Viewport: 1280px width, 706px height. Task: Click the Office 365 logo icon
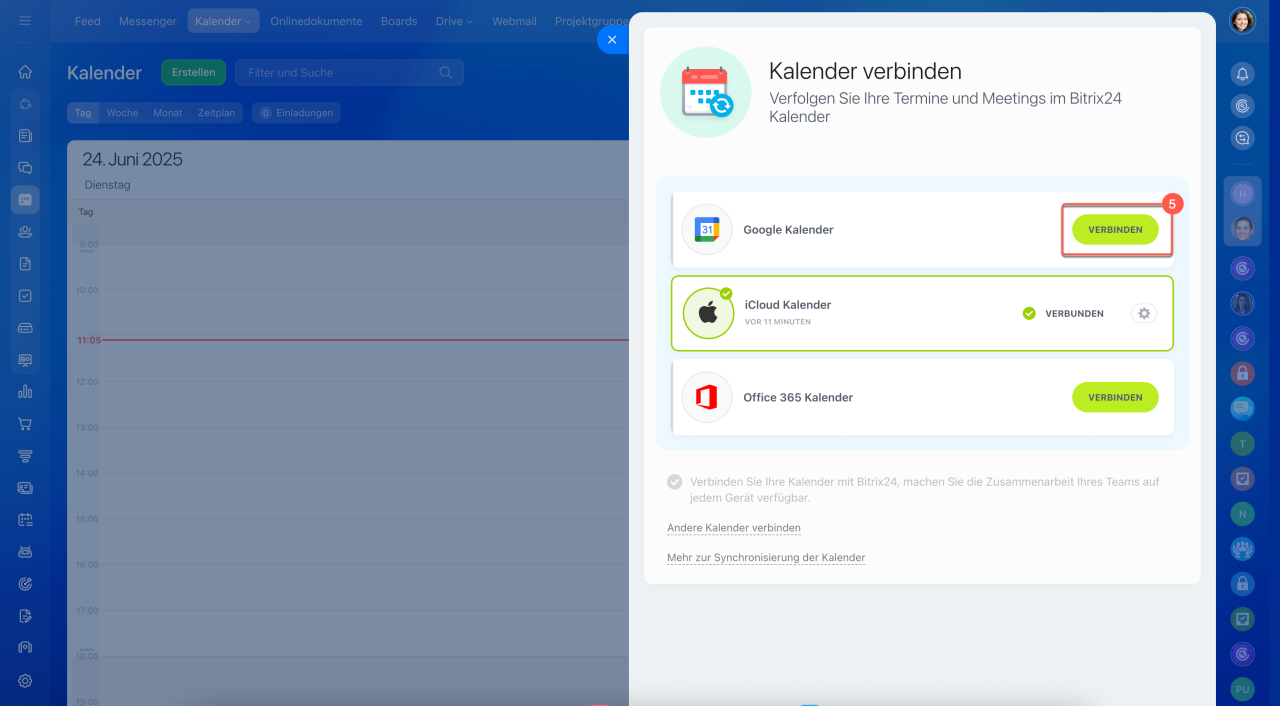pos(707,397)
